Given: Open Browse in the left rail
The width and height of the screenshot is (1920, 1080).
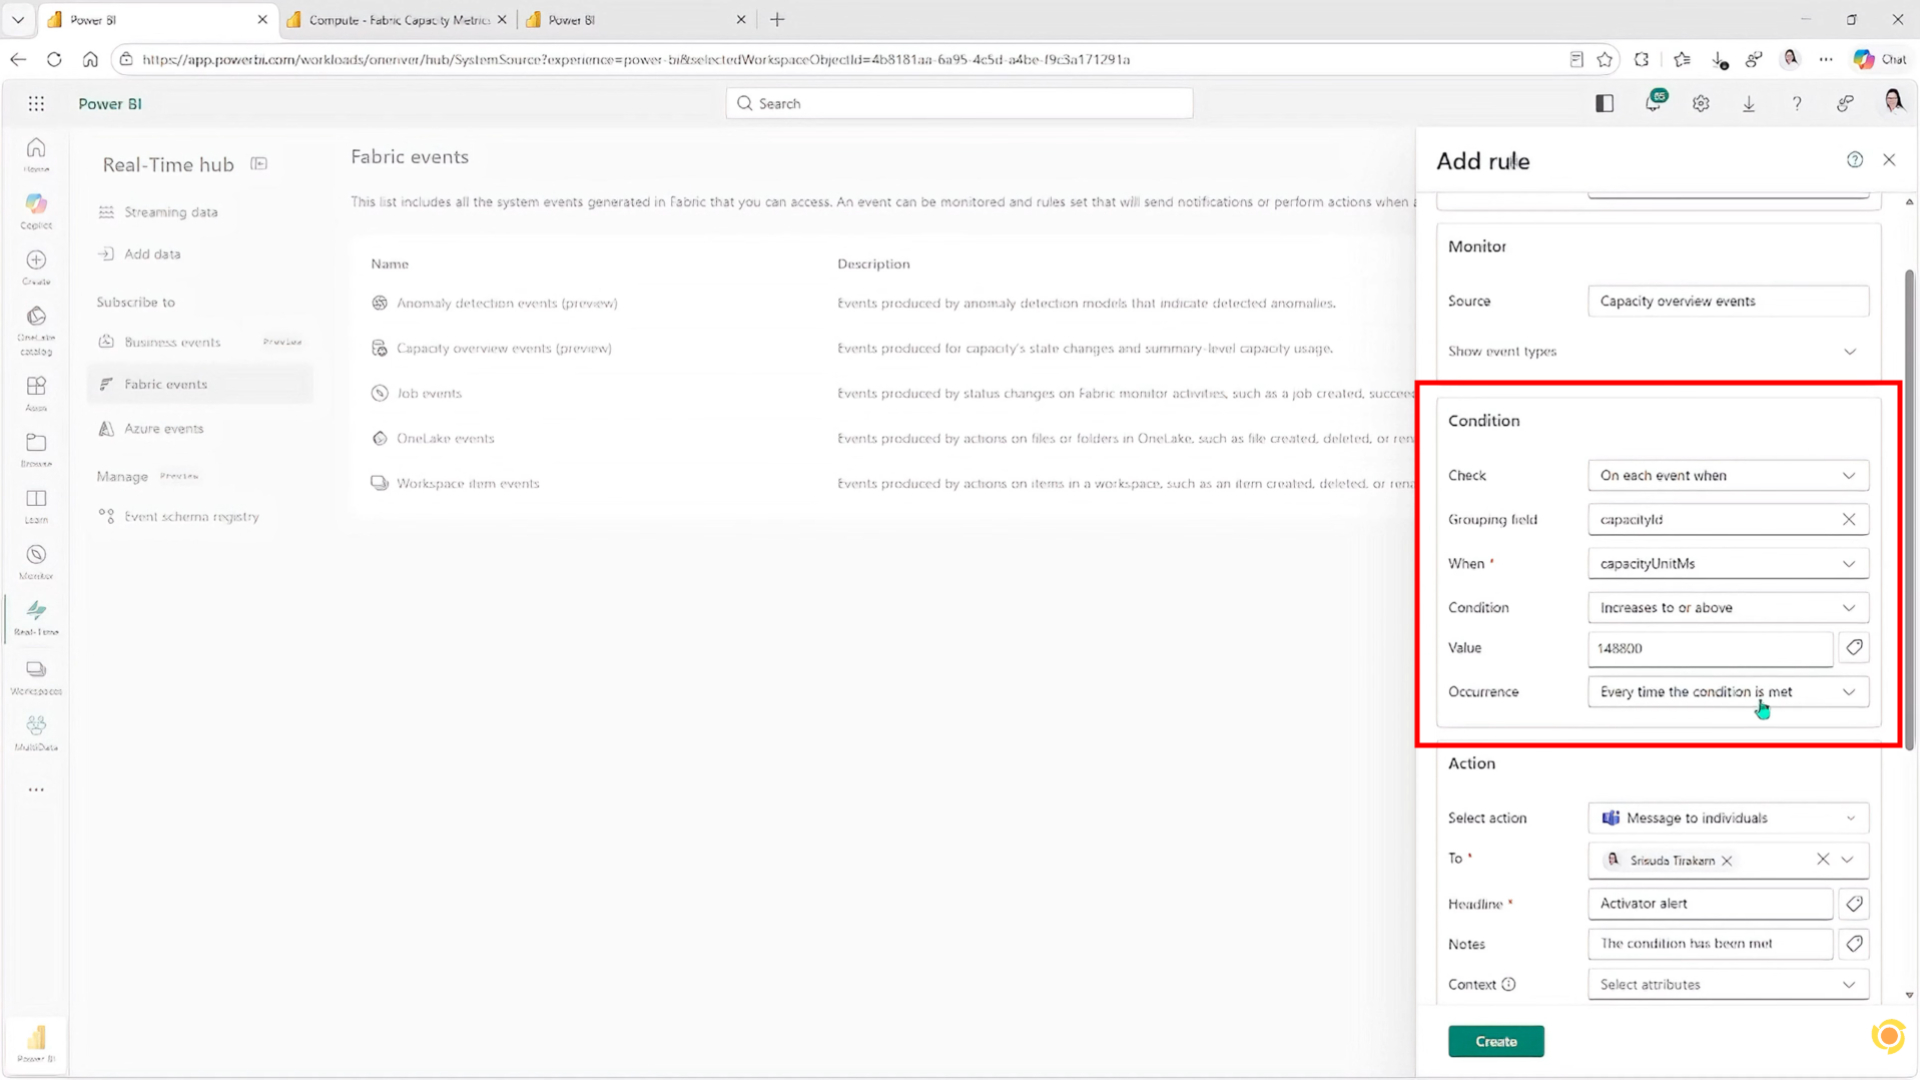Looking at the screenshot, I should (x=36, y=449).
